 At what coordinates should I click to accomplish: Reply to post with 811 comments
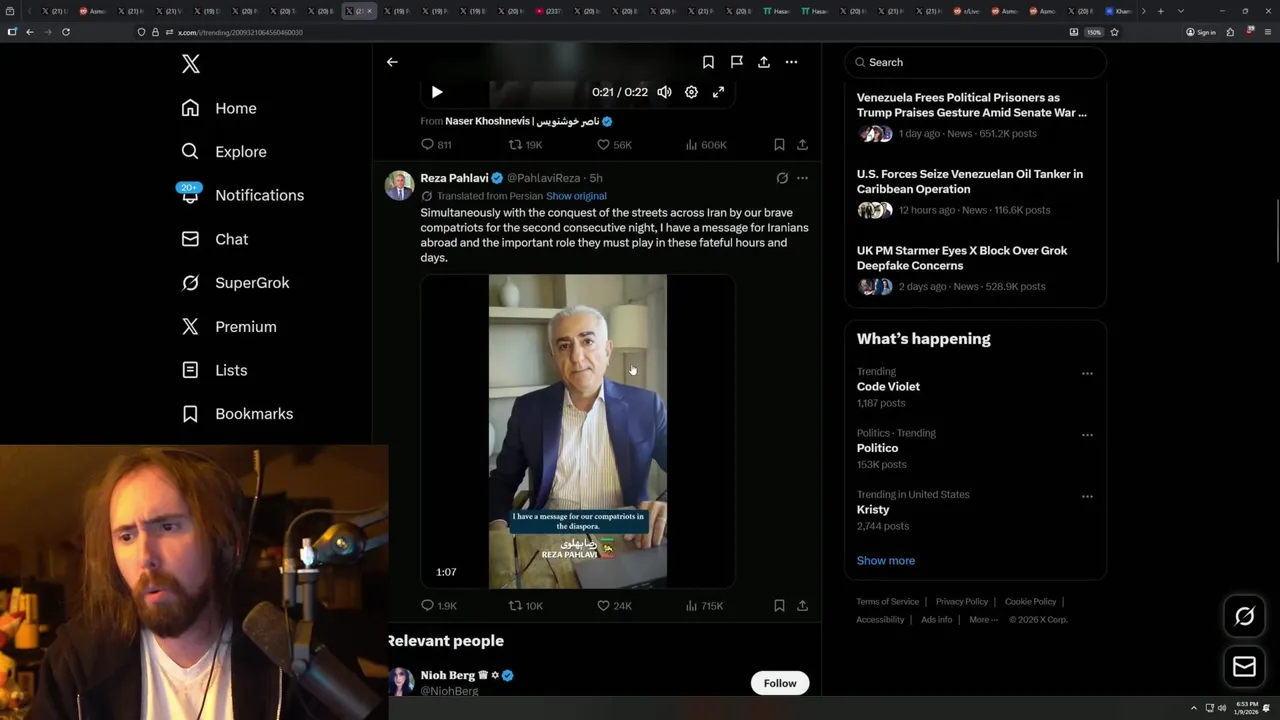[436, 145]
